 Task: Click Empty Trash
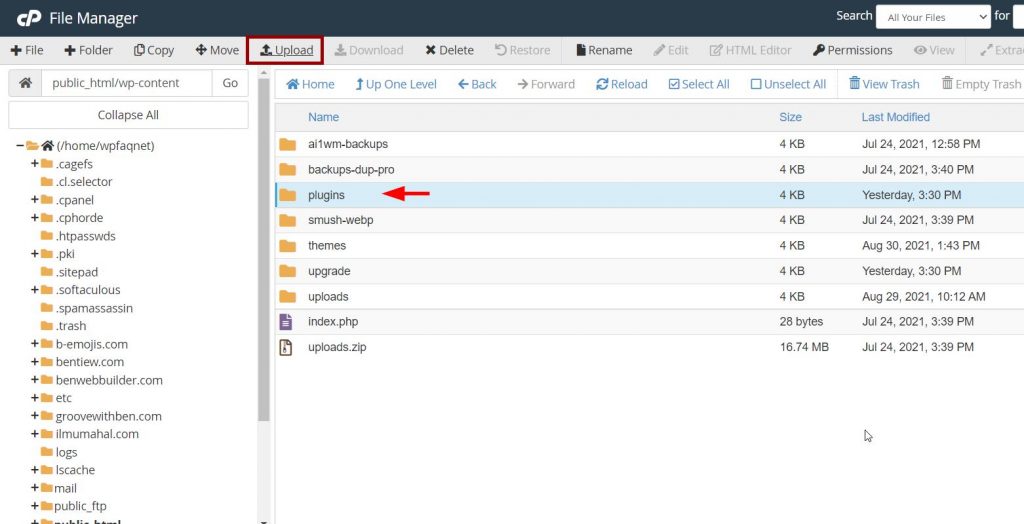pyautogui.click(x=981, y=84)
